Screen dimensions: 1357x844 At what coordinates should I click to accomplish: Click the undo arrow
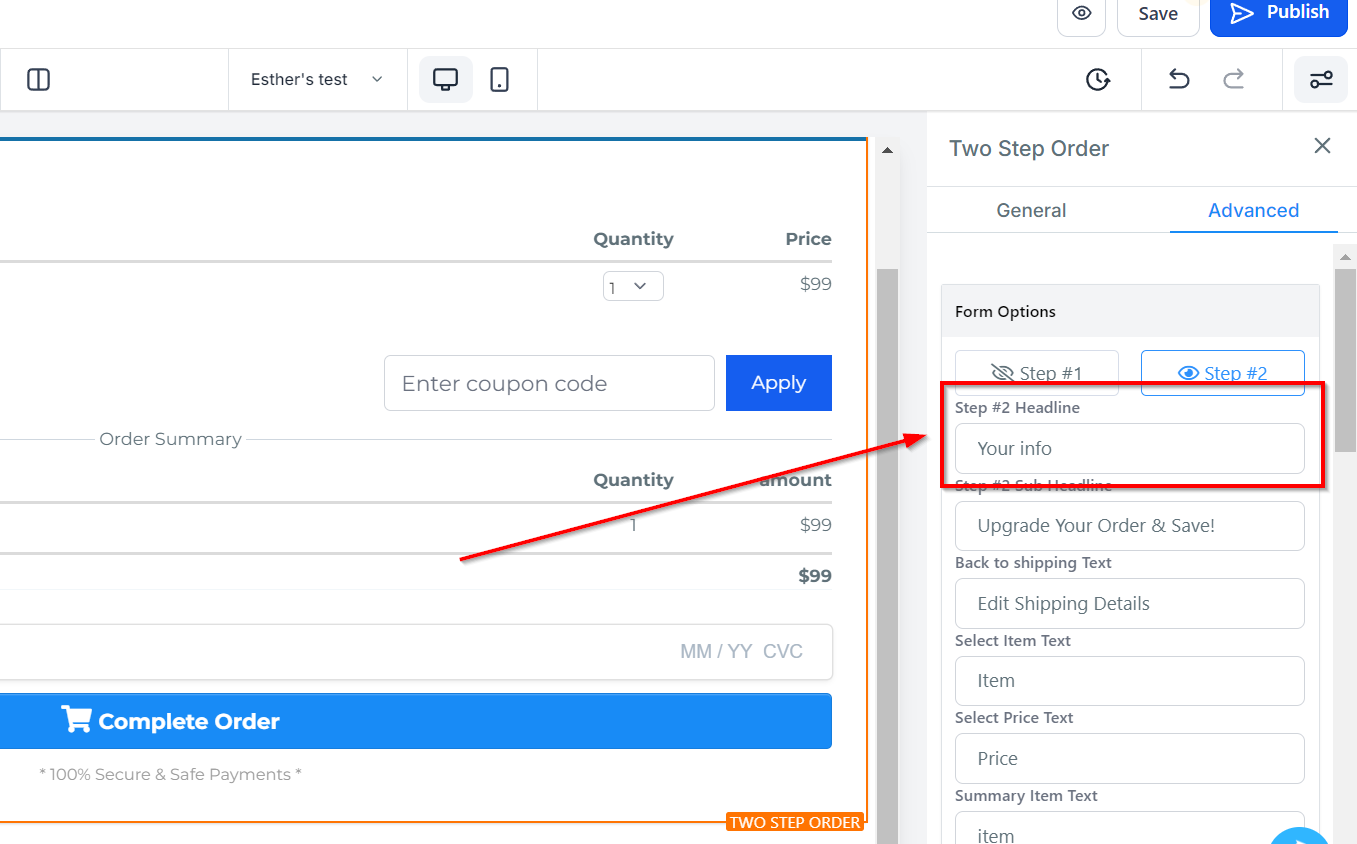pyautogui.click(x=1179, y=80)
